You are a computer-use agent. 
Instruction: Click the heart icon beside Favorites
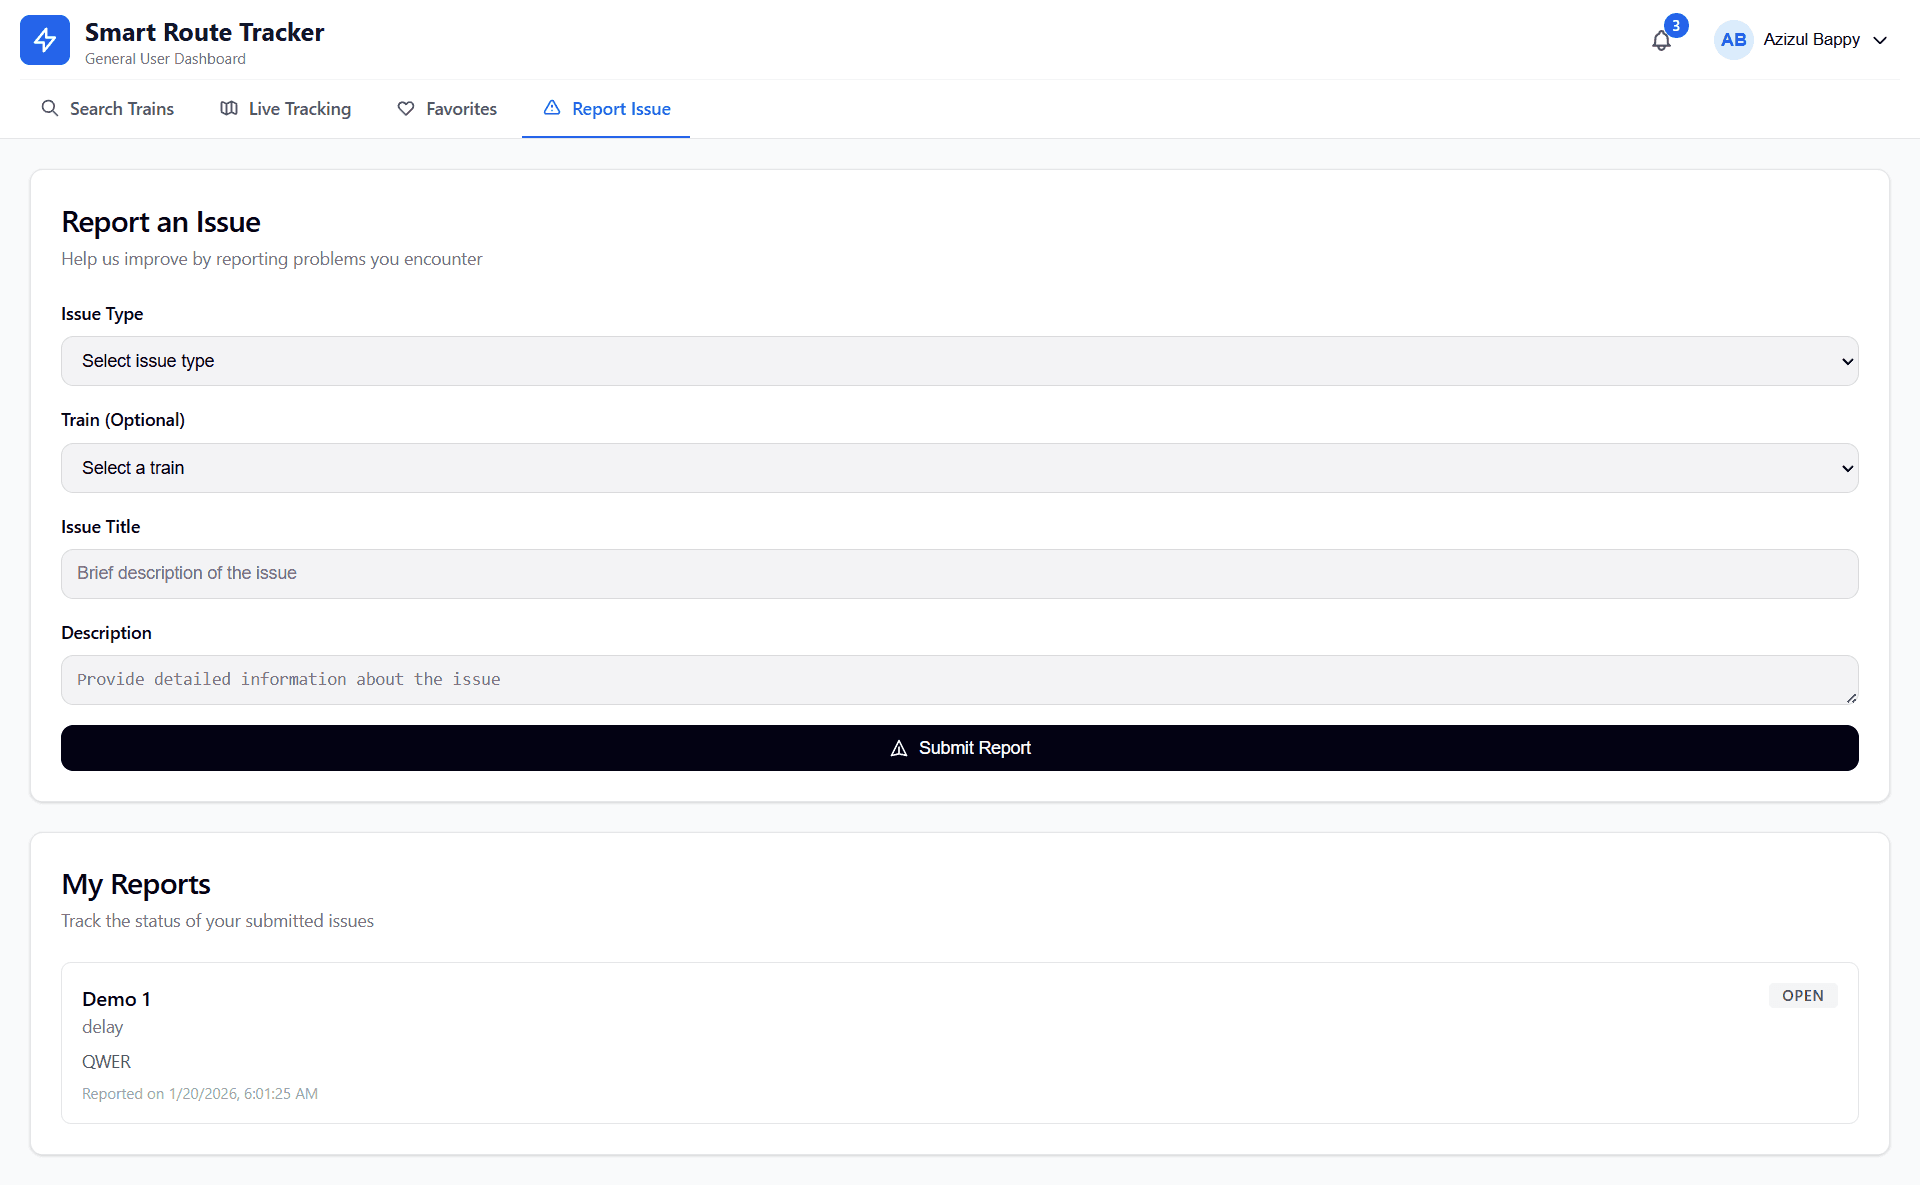(x=406, y=108)
